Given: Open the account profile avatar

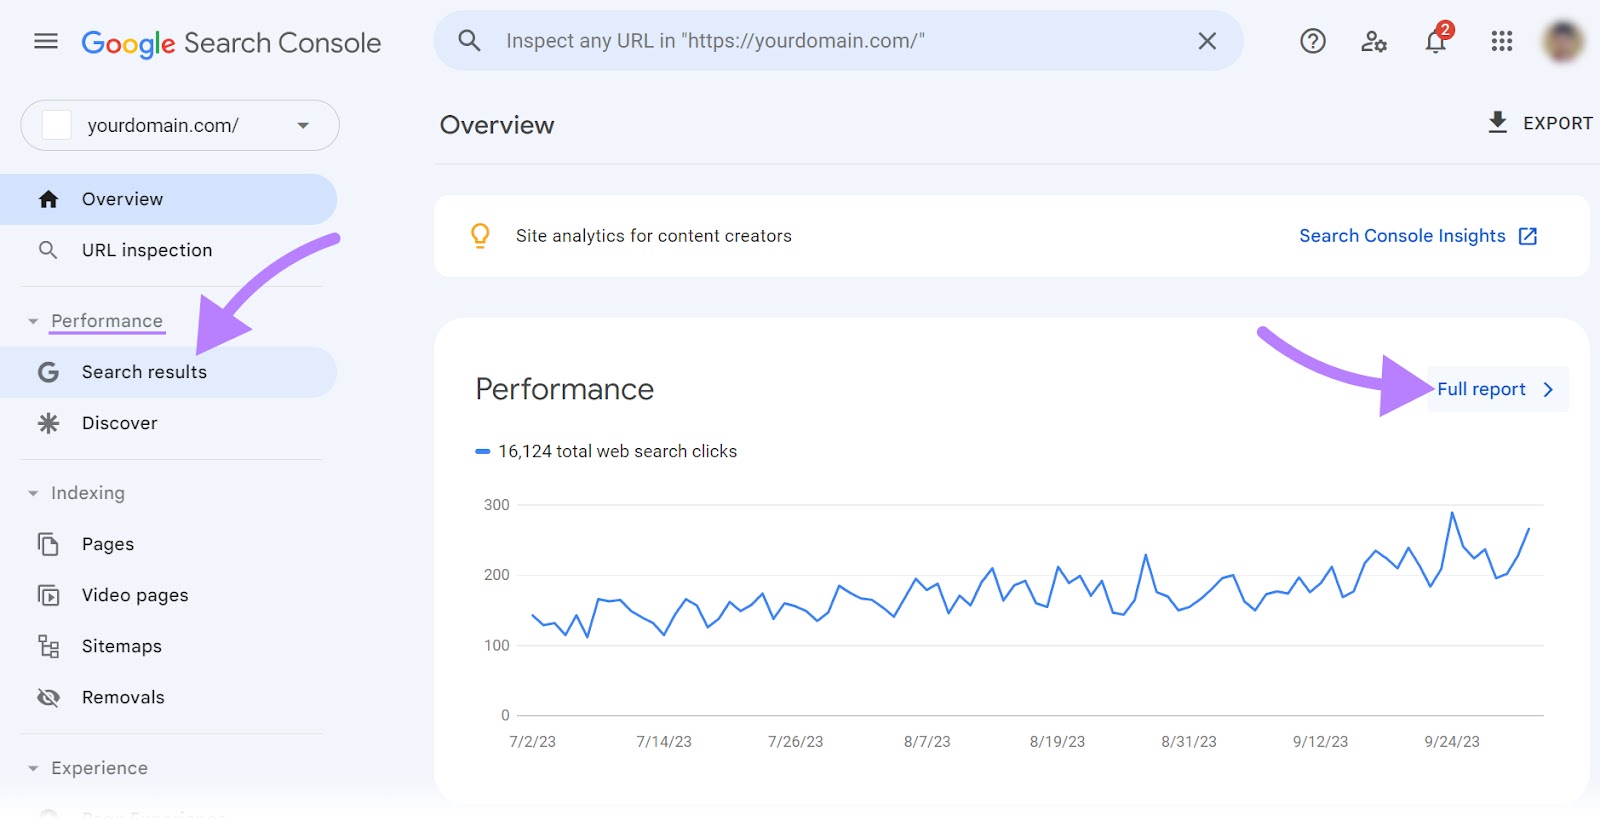Looking at the screenshot, I should point(1562,41).
